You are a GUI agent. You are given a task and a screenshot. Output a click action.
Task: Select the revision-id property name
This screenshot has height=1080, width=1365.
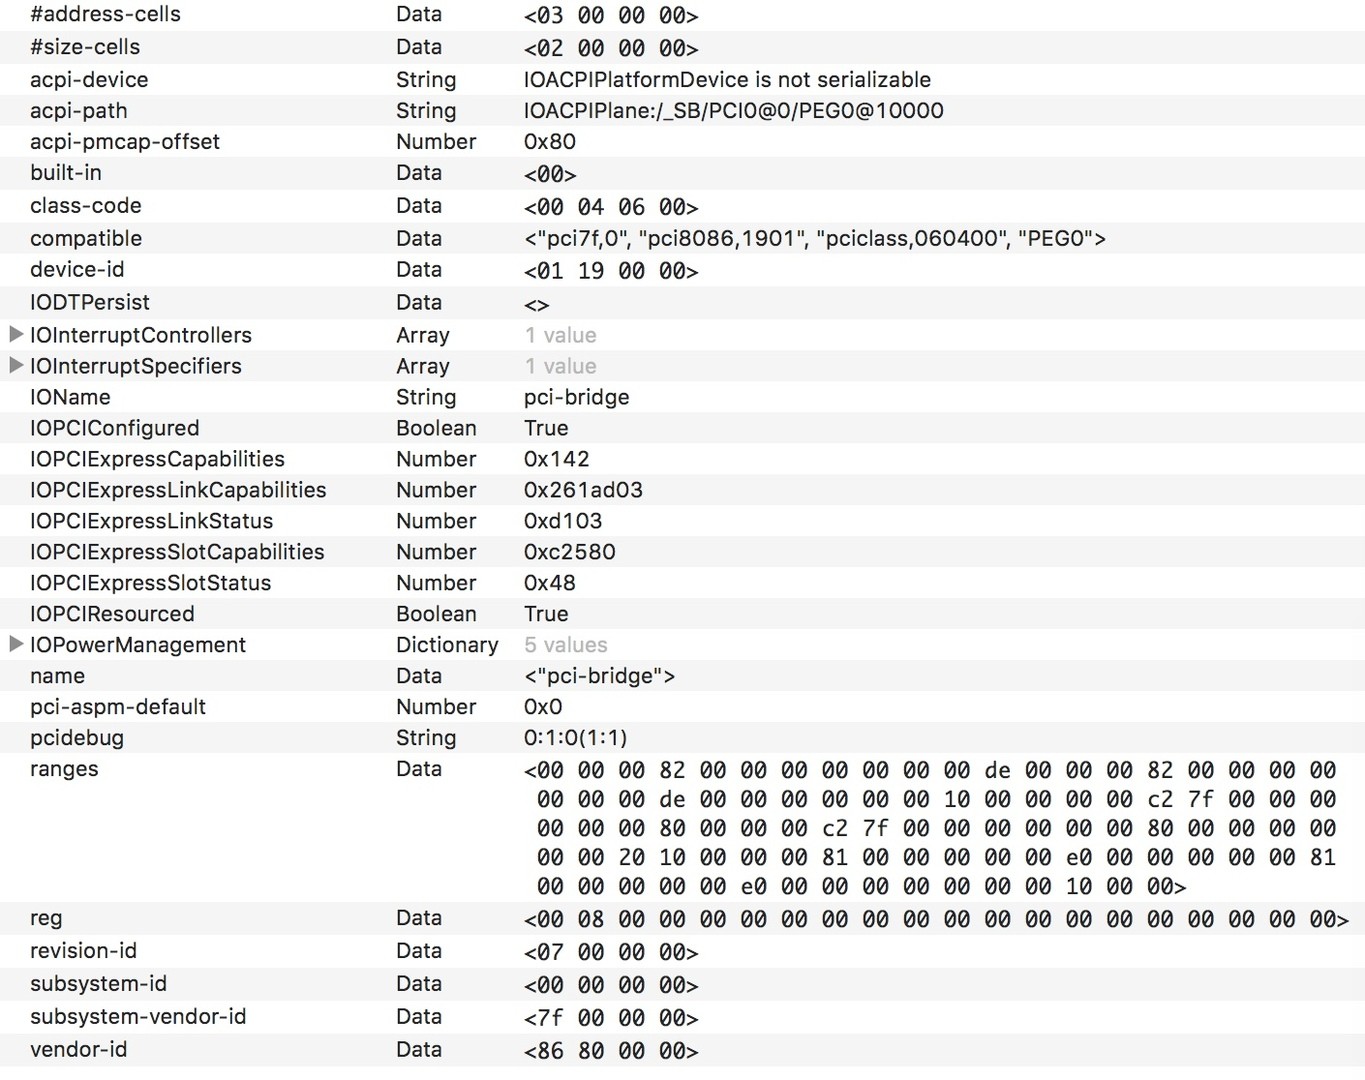pos(83,951)
